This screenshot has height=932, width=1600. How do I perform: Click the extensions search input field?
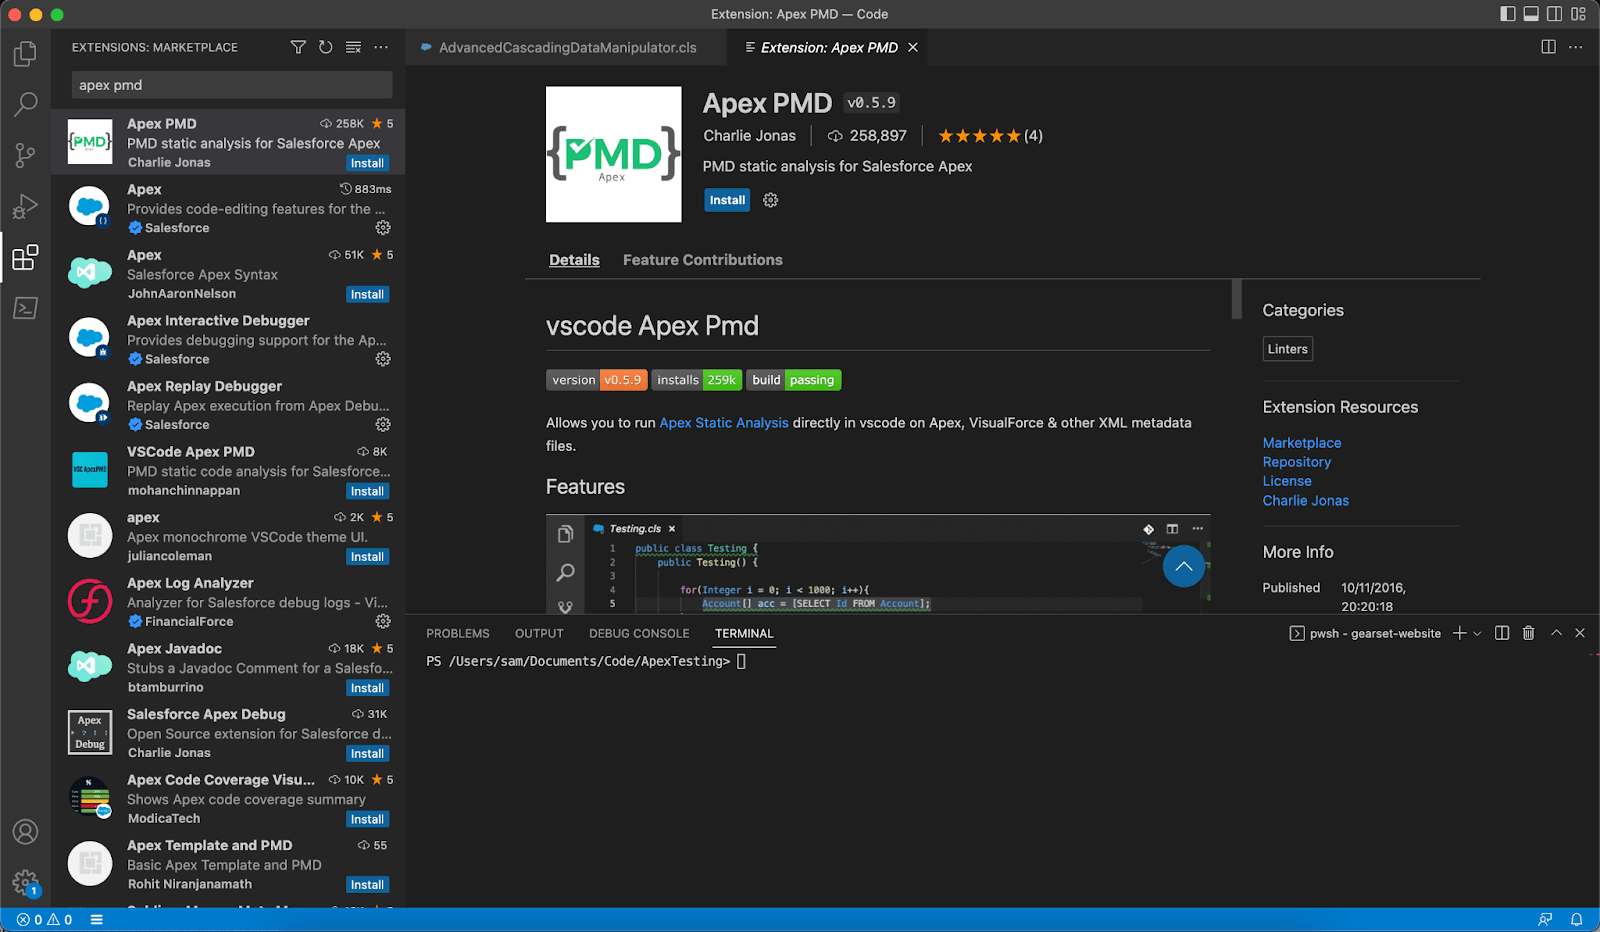coord(231,85)
